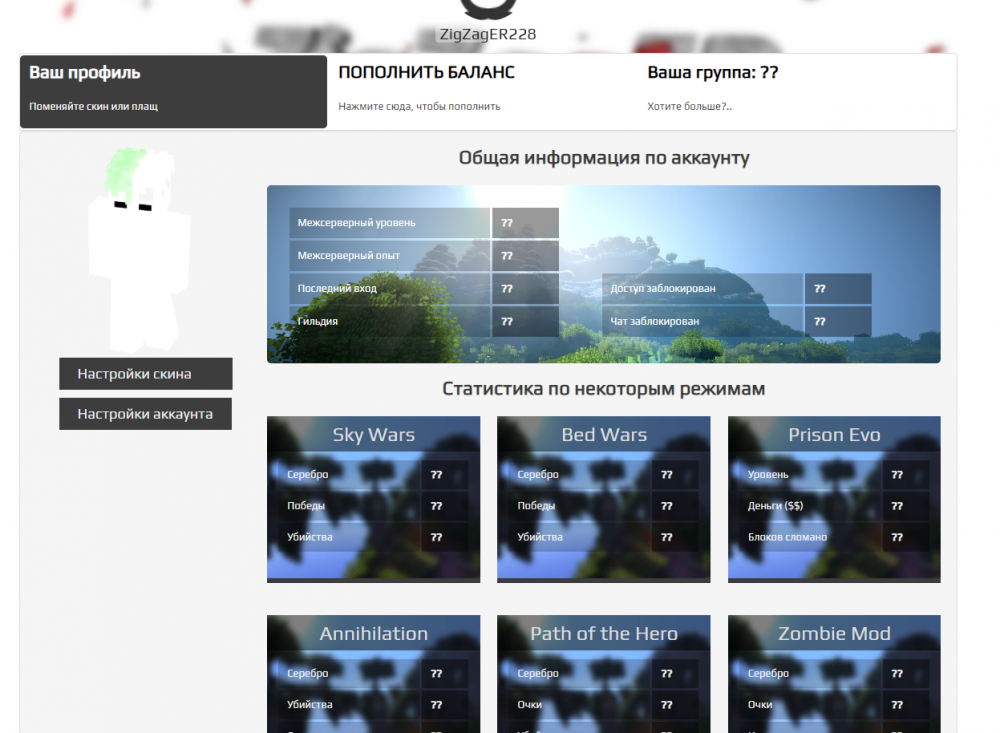Open the Path of the Hero panel
Image resolution: width=1000 pixels, height=733 pixels.
click(603, 633)
